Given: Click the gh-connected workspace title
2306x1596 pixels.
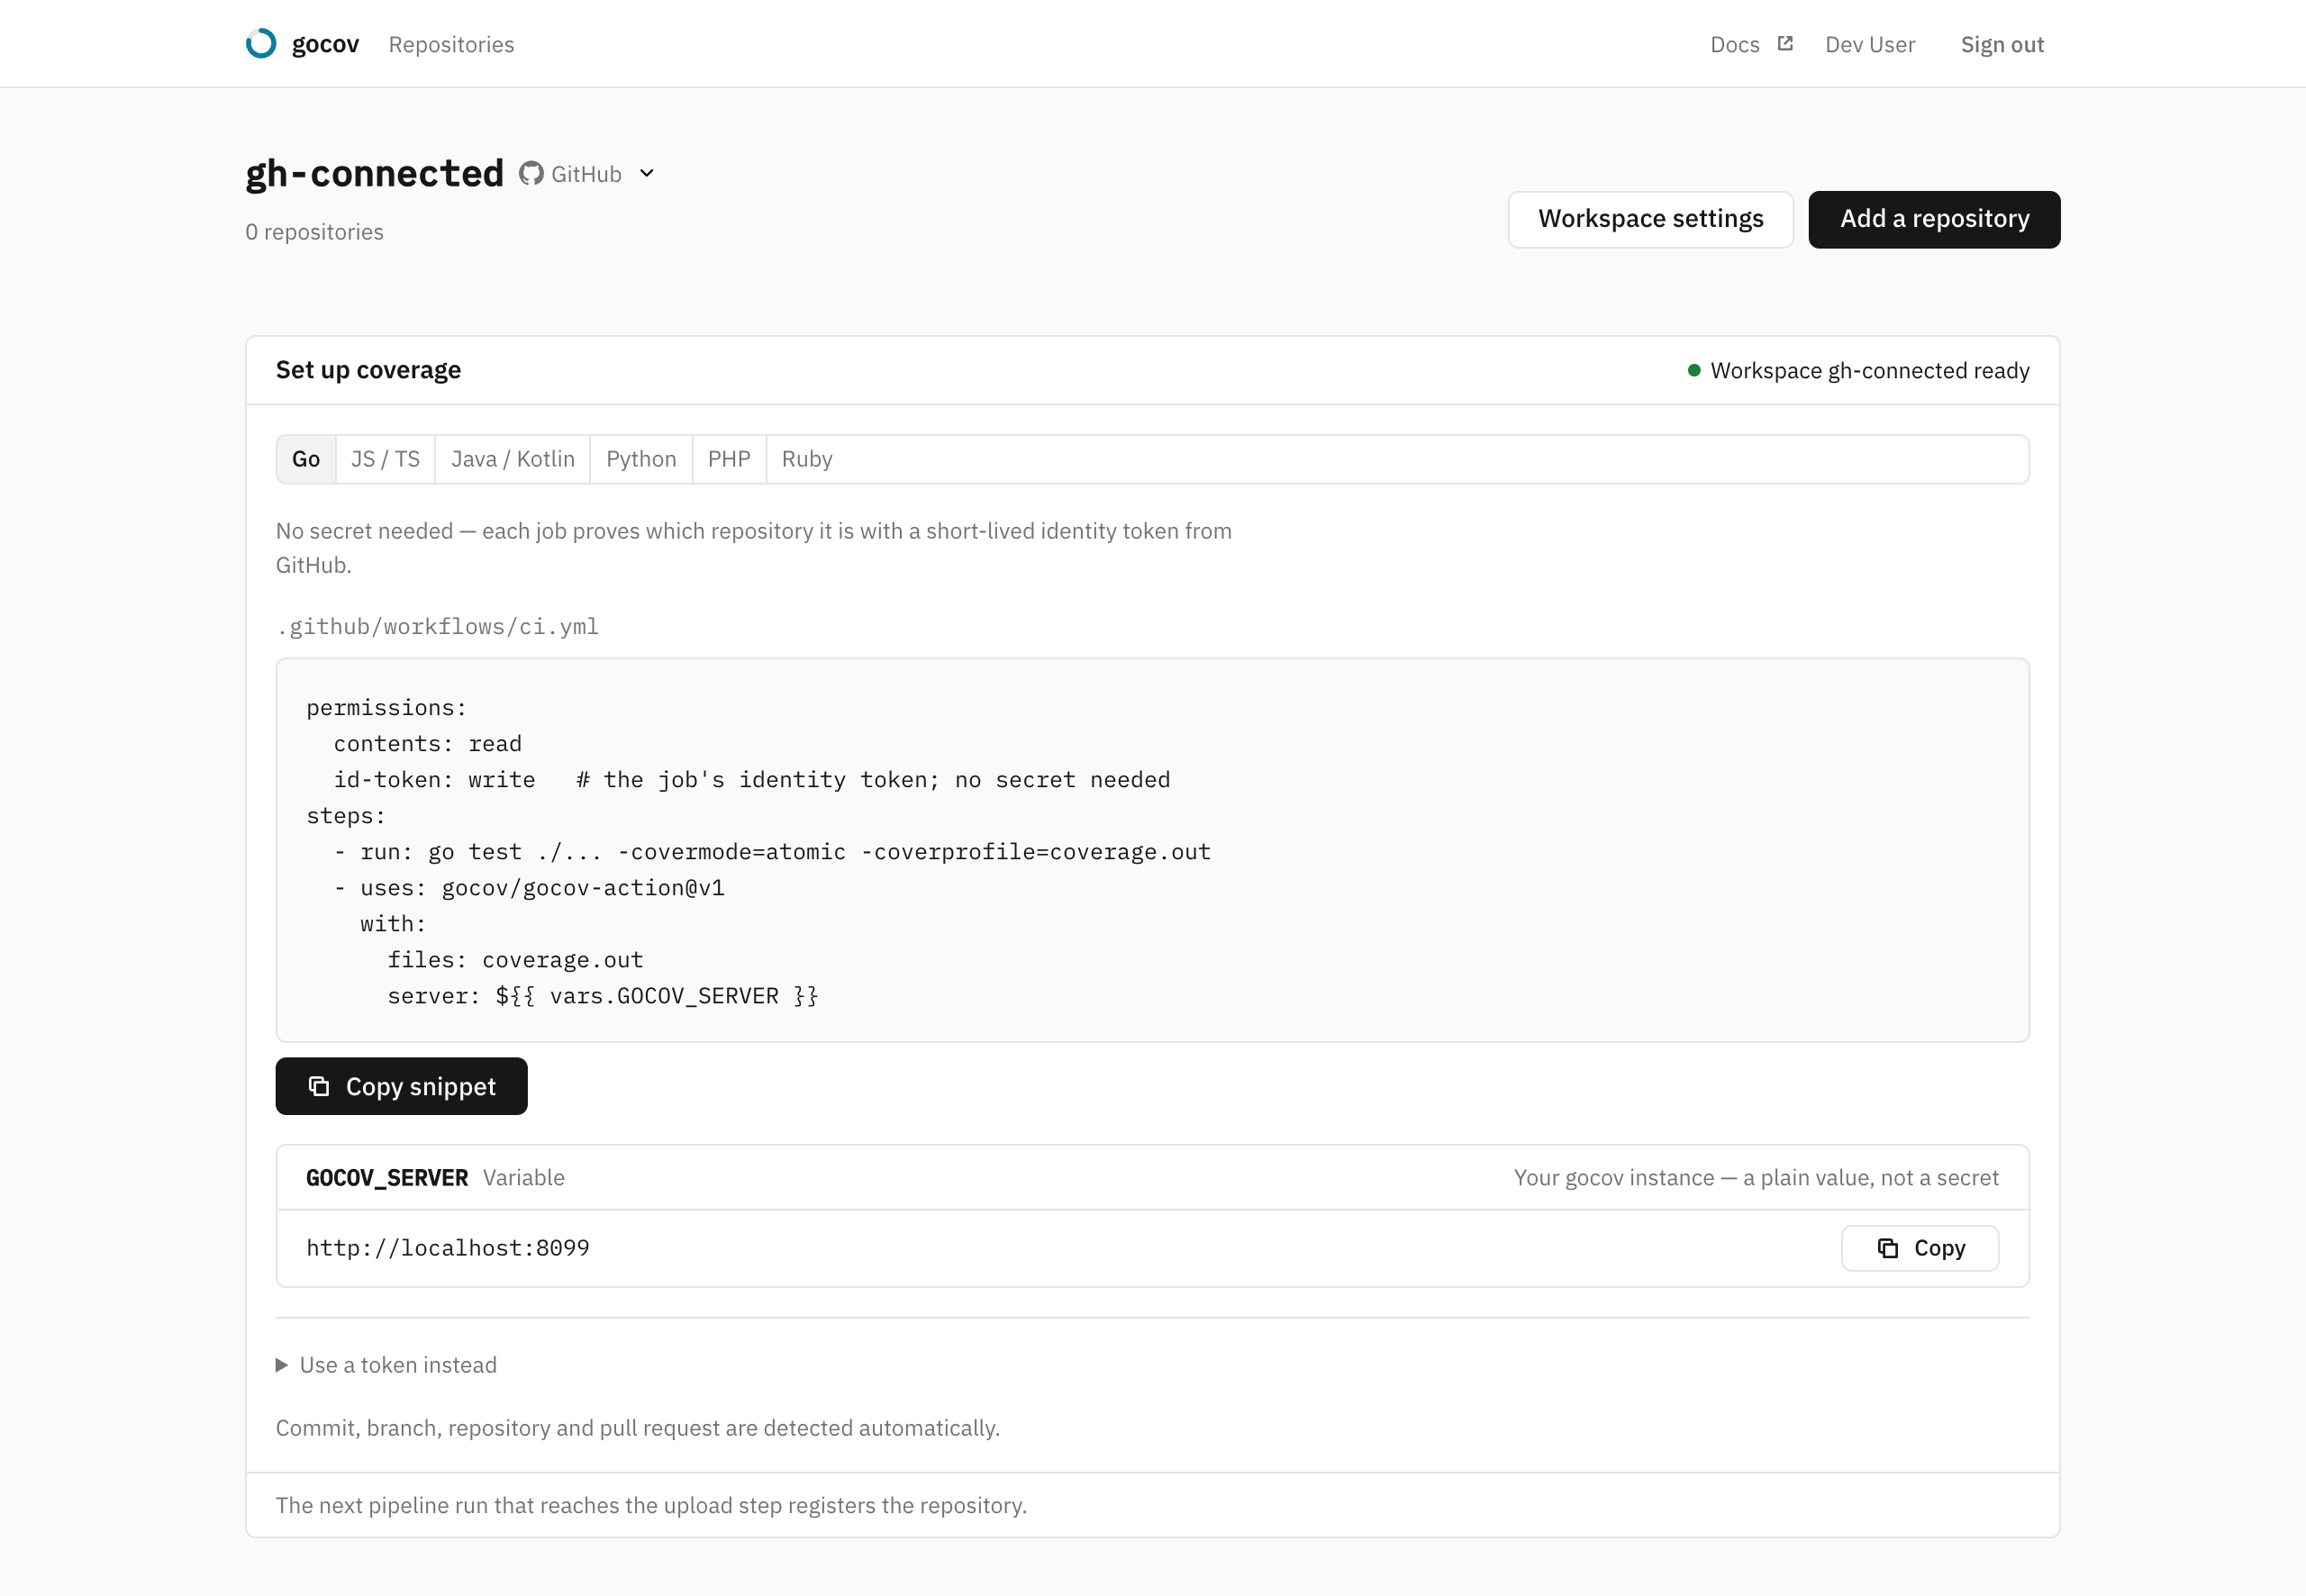Looking at the screenshot, I should click(375, 174).
